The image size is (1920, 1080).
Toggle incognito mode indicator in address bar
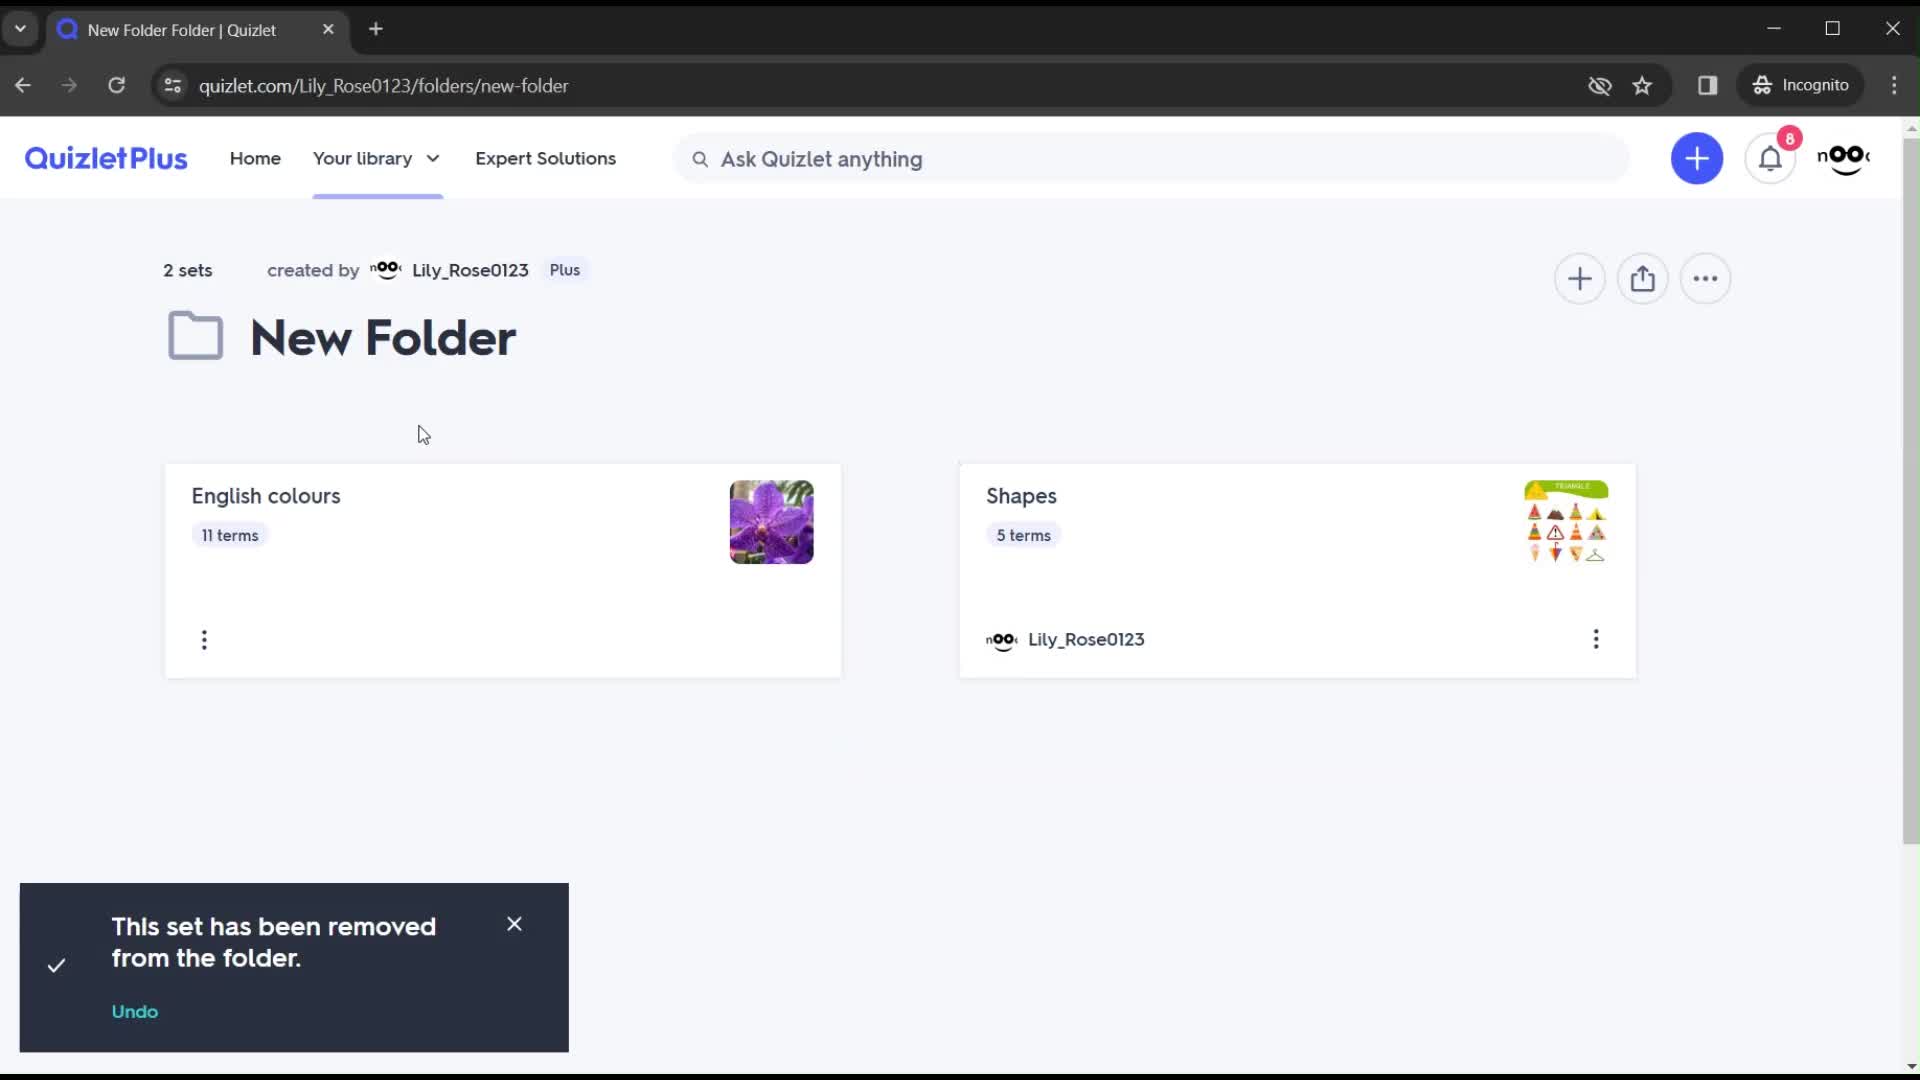1601,84
